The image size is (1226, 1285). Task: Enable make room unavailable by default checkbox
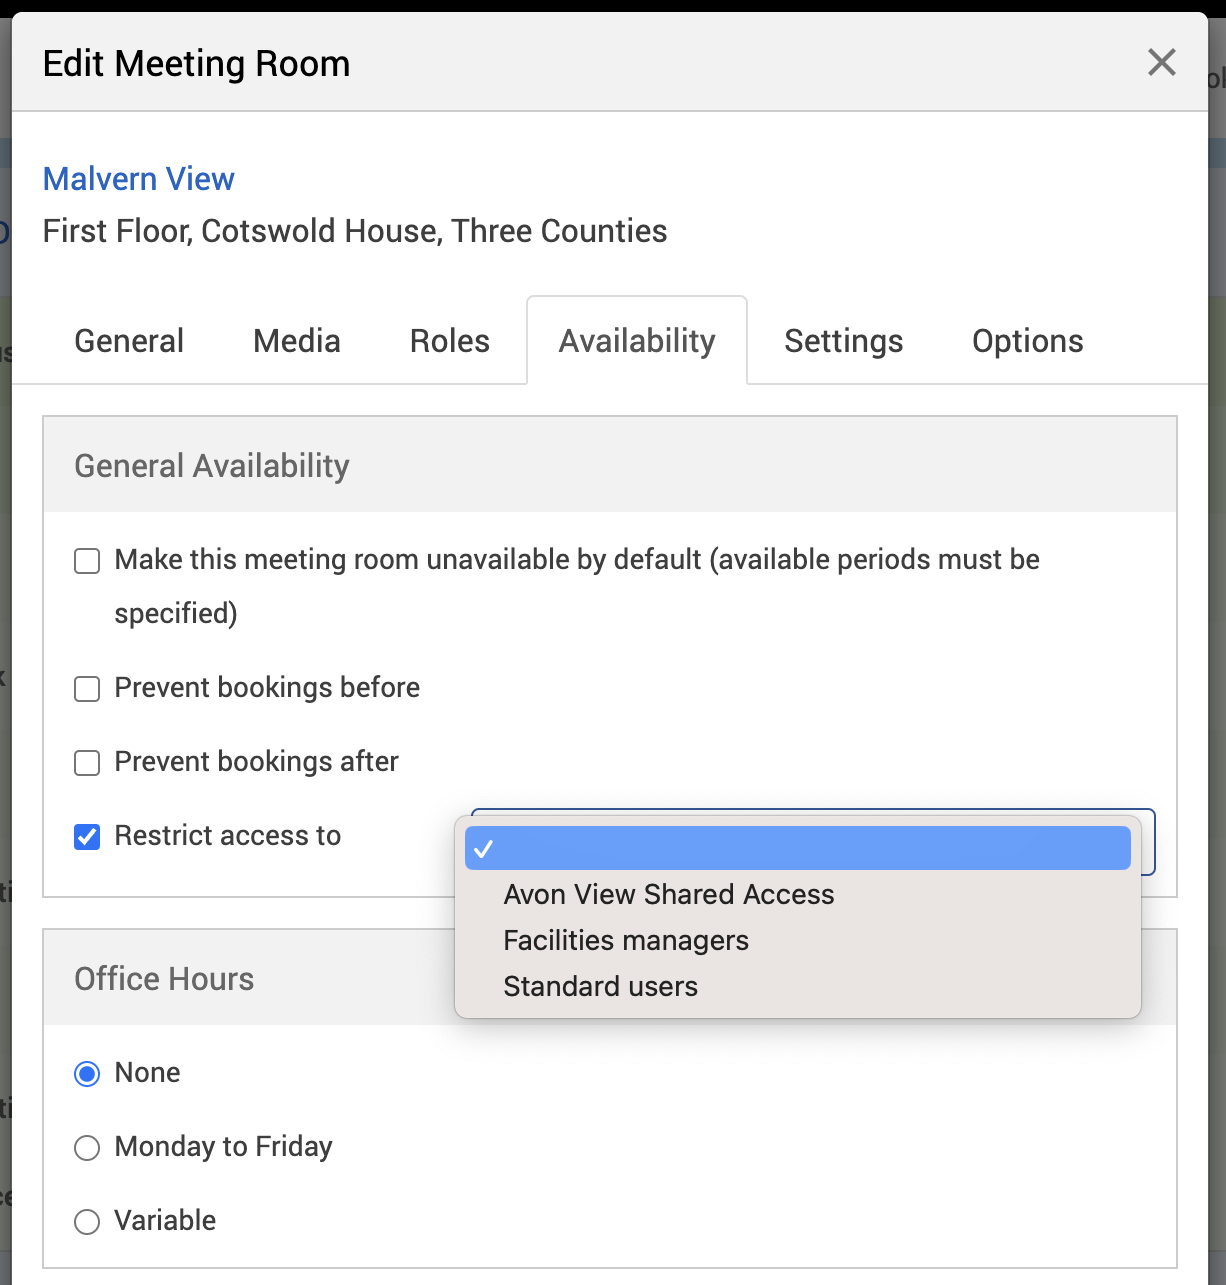point(88,561)
